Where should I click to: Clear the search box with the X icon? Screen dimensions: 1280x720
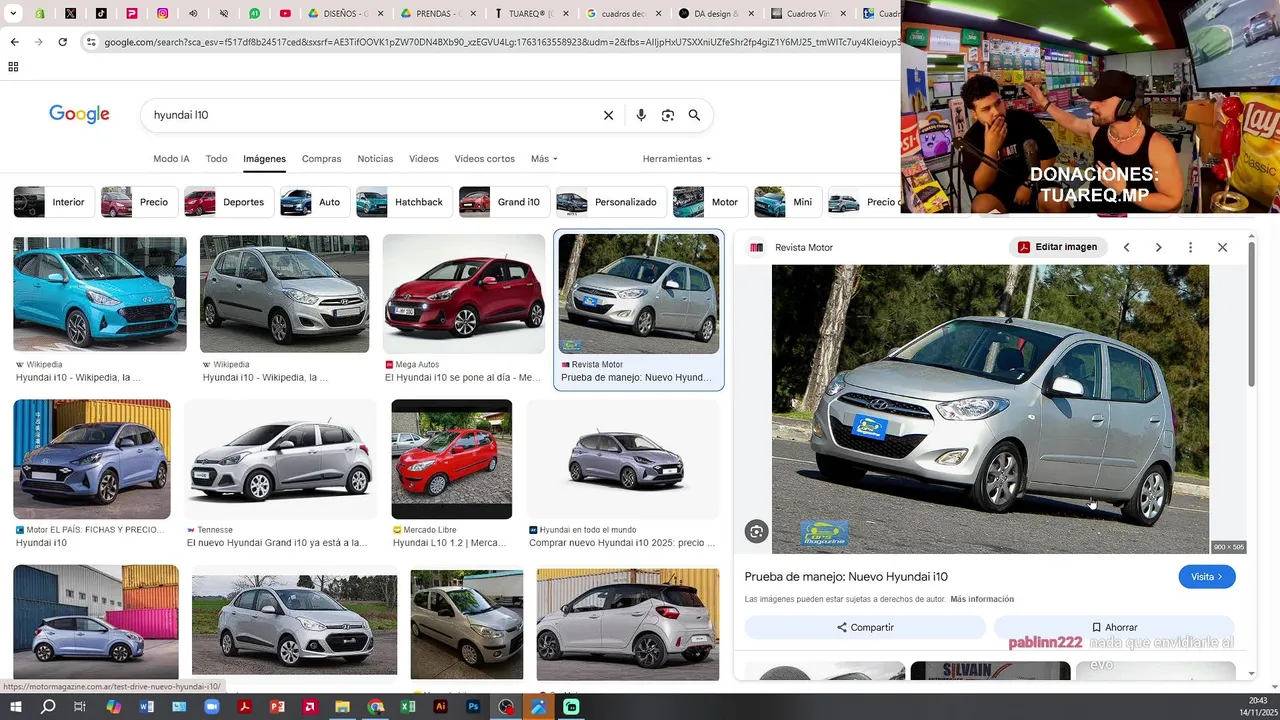coord(608,115)
